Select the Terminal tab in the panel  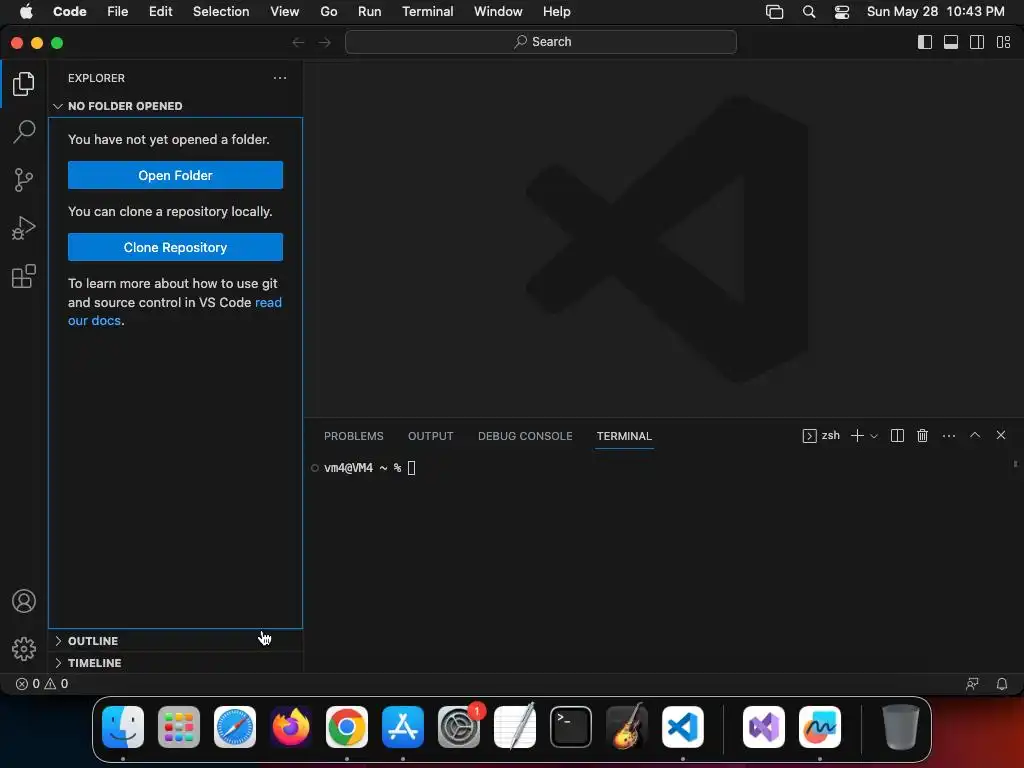(624, 436)
